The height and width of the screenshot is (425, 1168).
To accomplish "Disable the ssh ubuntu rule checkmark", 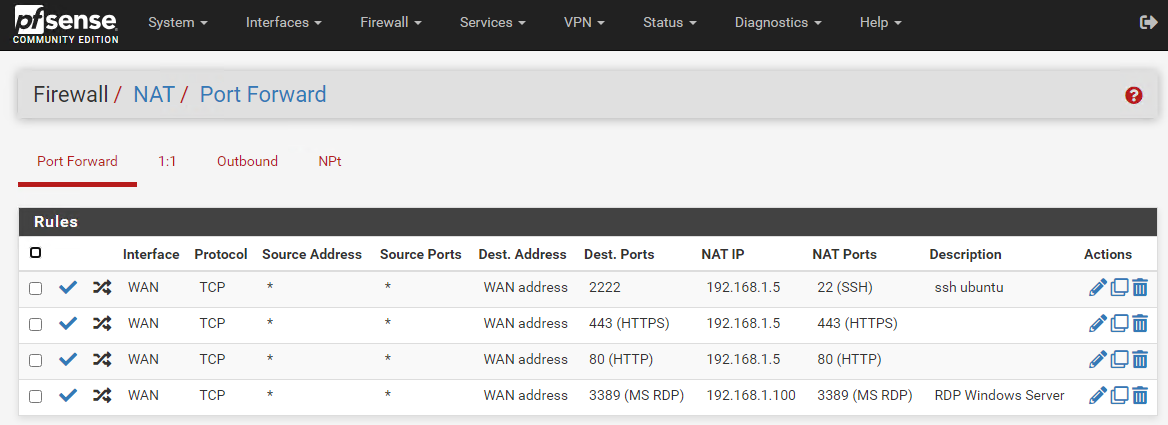I will (x=68, y=288).
